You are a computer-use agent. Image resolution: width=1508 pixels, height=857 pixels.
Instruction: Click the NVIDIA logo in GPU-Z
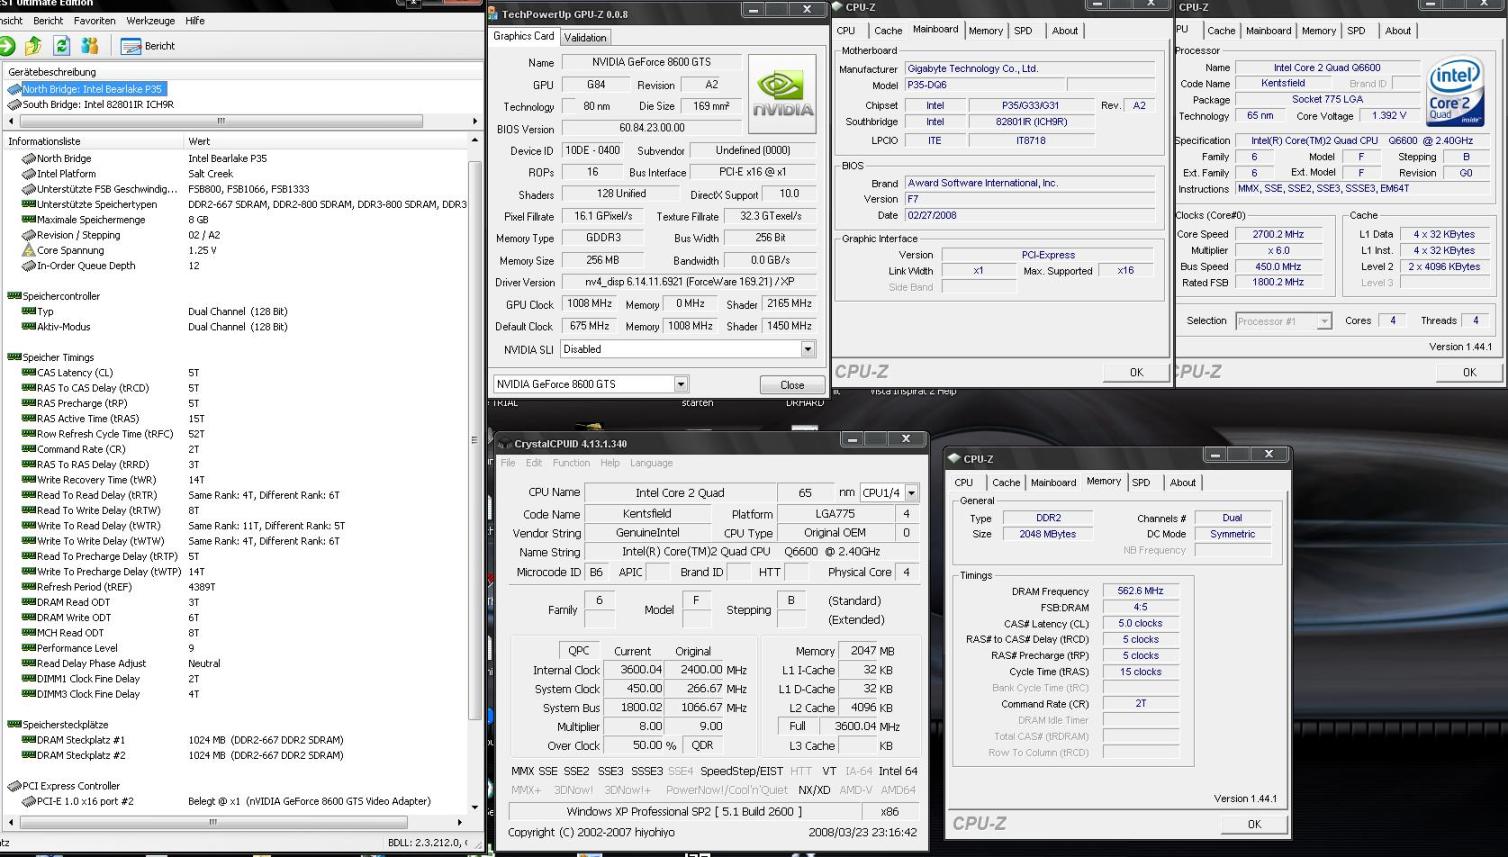pyautogui.click(x=782, y=96)
